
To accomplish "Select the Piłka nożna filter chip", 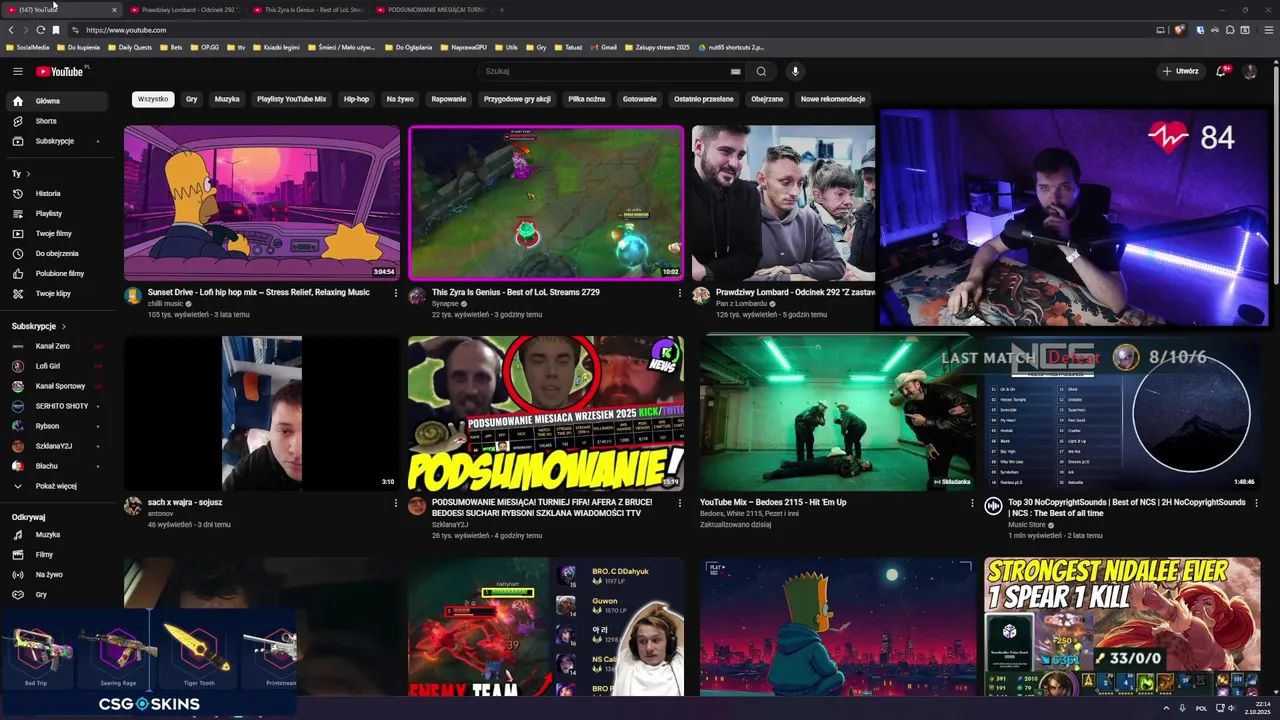I will coord(587,99).
